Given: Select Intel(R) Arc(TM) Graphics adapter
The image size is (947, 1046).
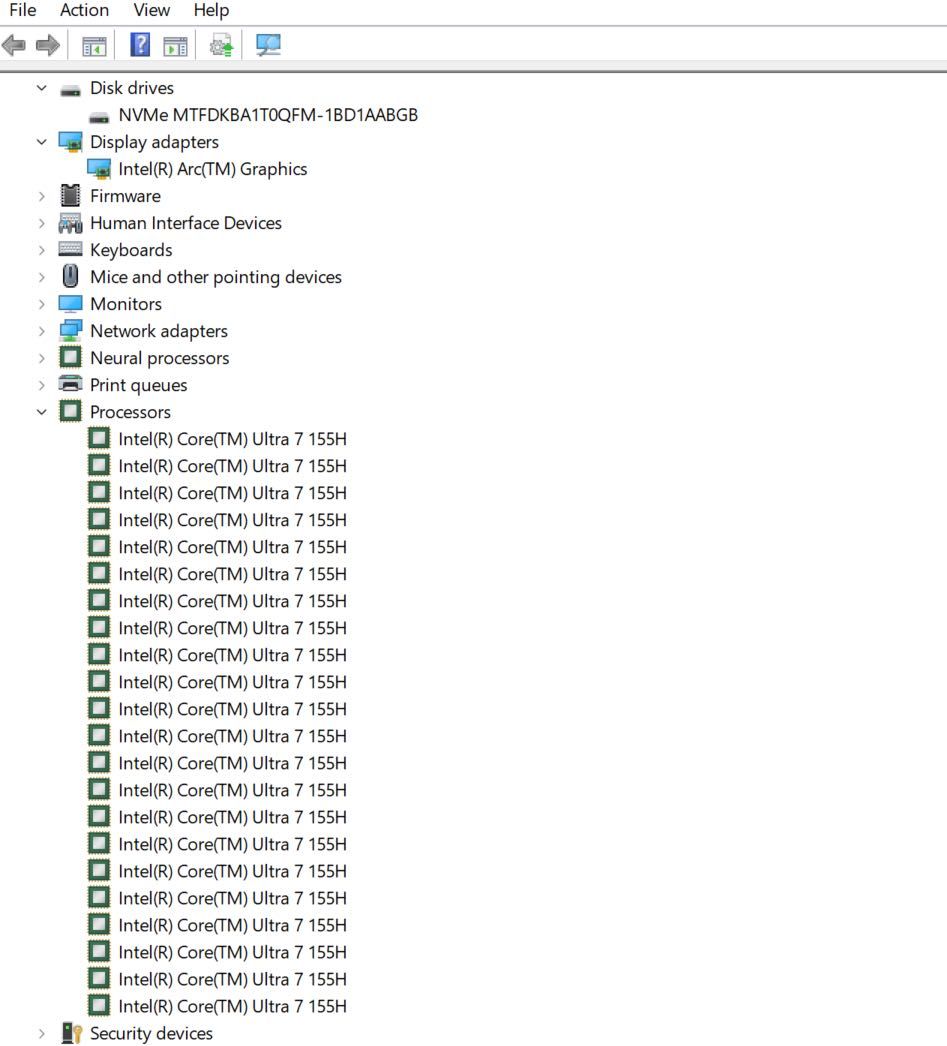Looking at the screenshot, I should pos(213,169).
